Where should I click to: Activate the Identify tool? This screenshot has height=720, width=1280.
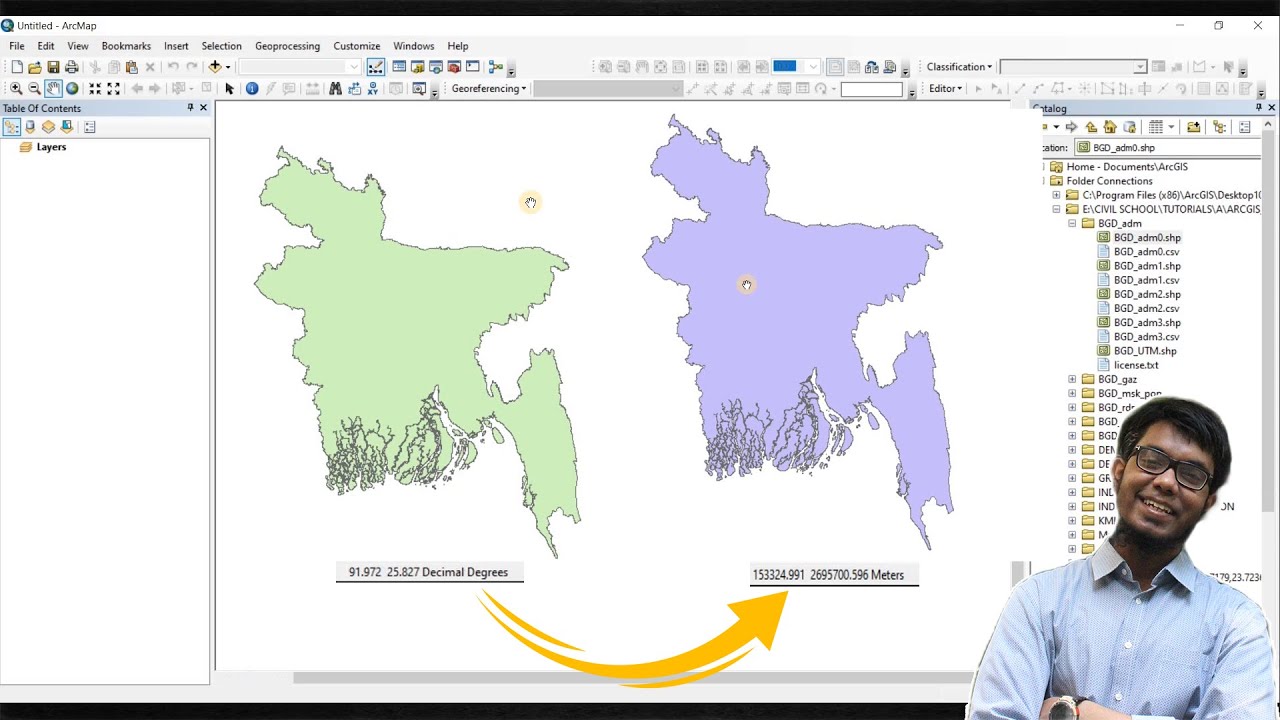pos(252,89)
